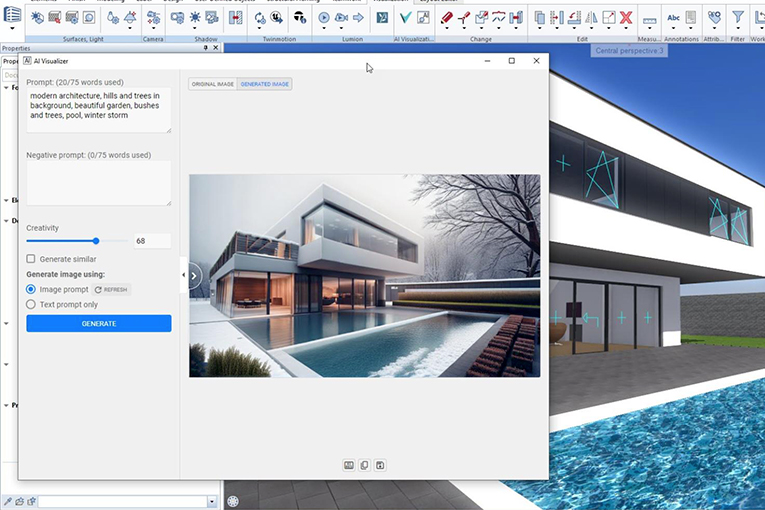Select the Image prompt radio button

click(x=31, y=289)
